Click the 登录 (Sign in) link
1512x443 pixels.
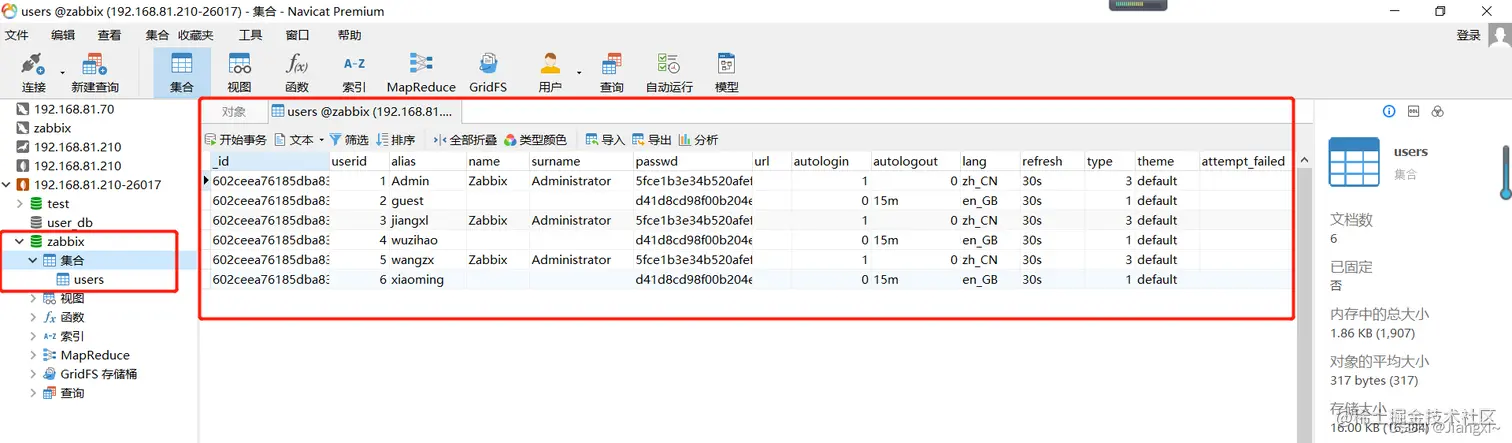click(x=1468, y=35)
